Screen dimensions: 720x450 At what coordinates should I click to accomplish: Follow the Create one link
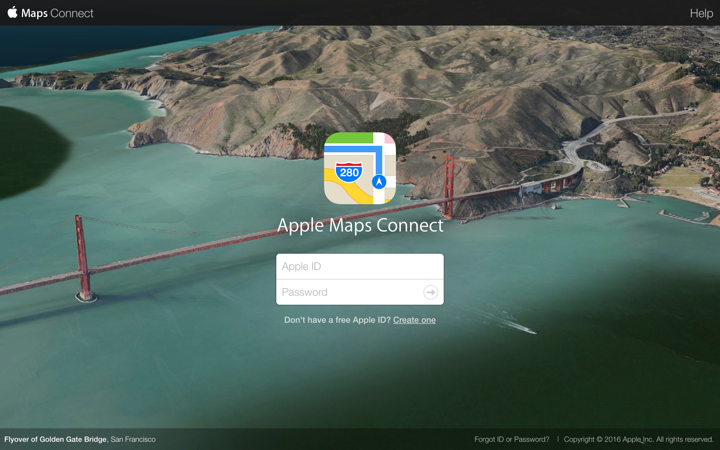[x=414, y=320]
